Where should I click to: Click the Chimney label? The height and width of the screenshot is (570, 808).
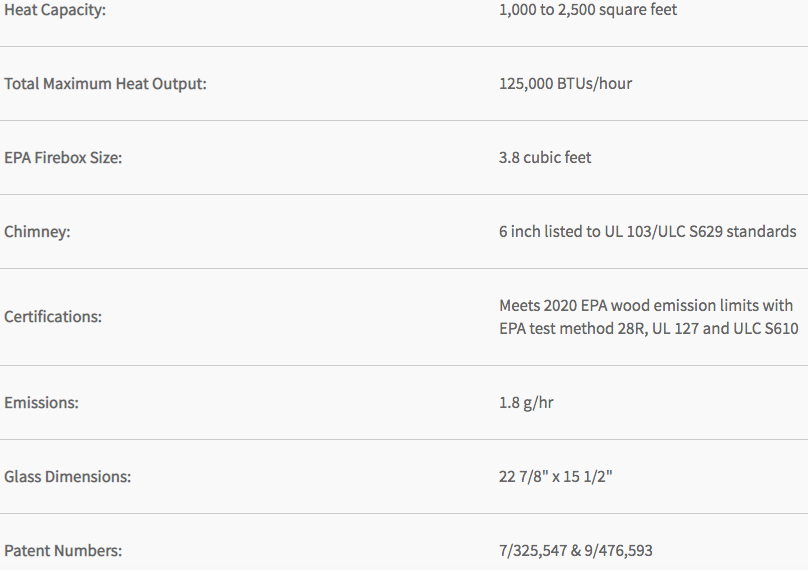38,231
